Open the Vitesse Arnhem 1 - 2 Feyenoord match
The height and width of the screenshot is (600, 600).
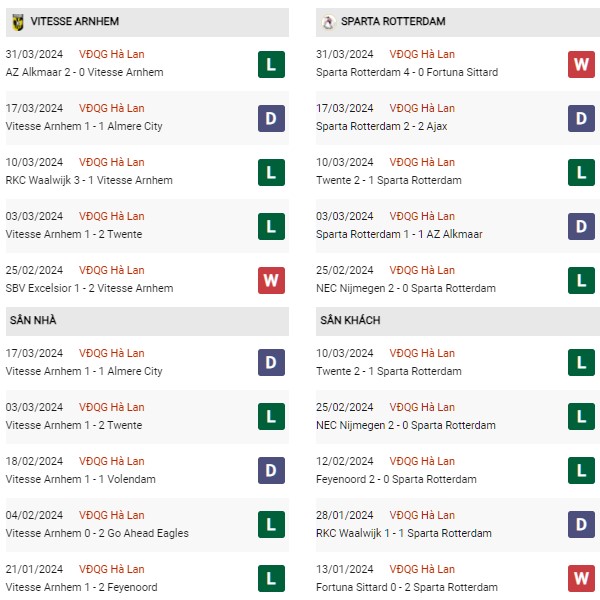tap(82, 587)
